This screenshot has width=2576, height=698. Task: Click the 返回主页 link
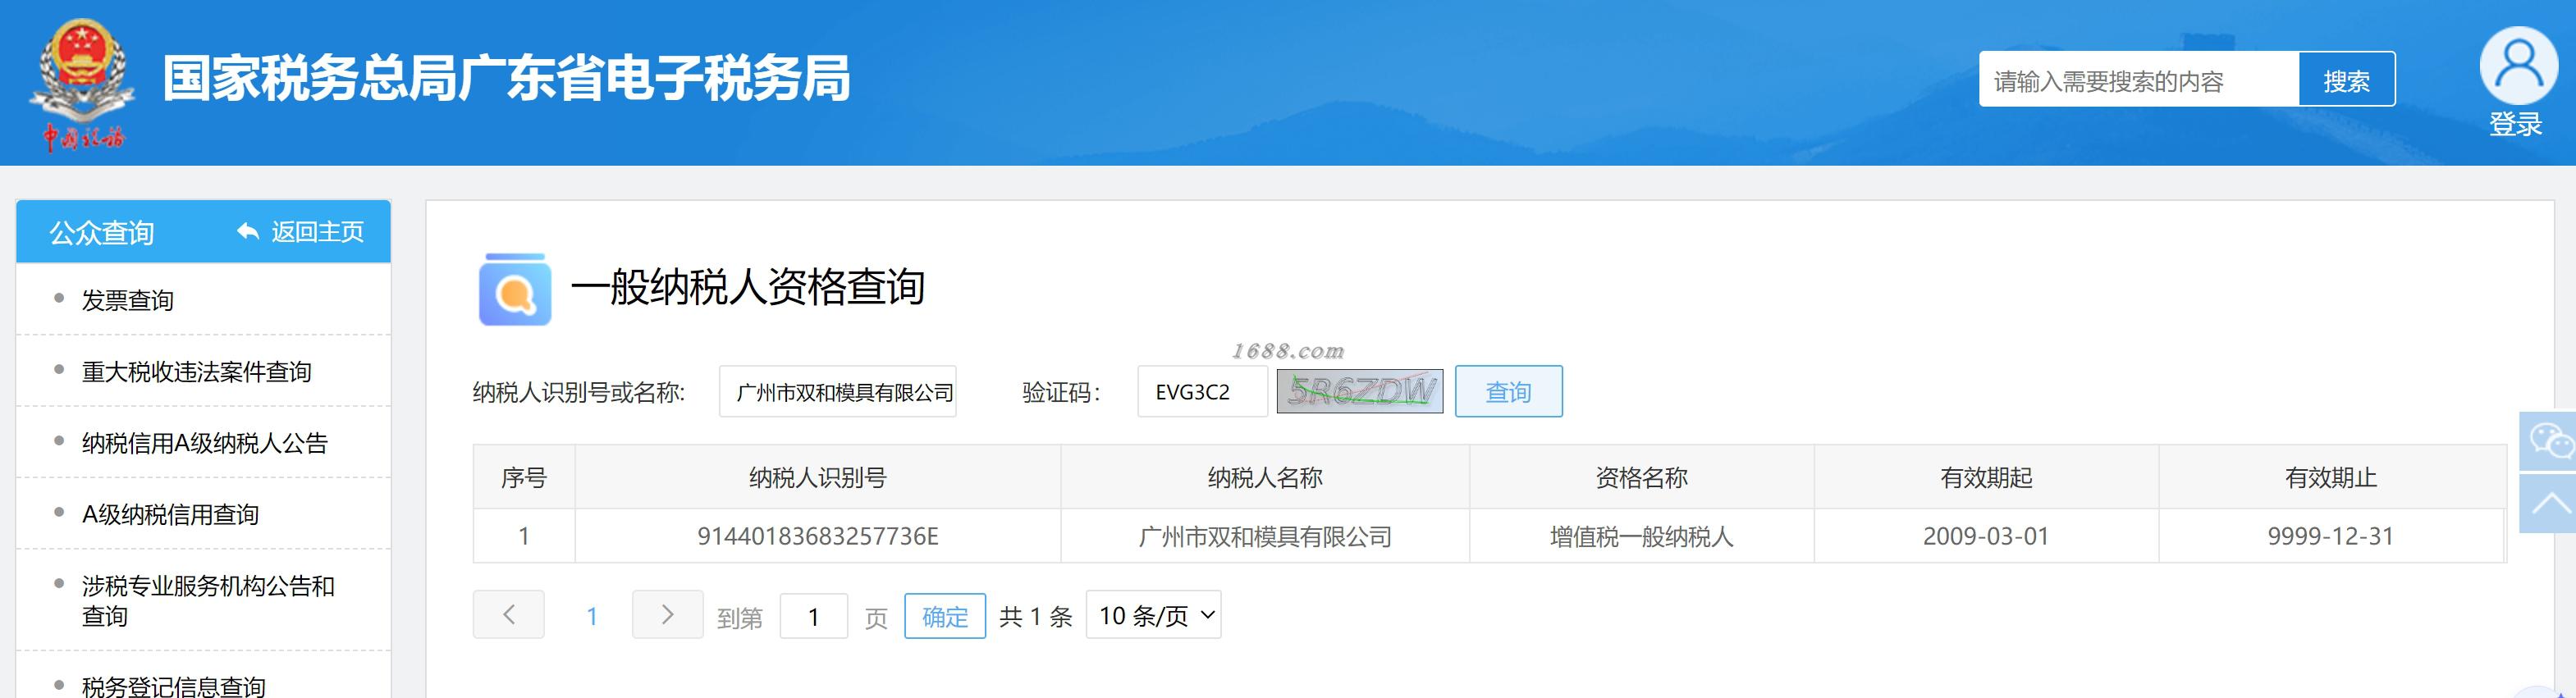point(317,232)
